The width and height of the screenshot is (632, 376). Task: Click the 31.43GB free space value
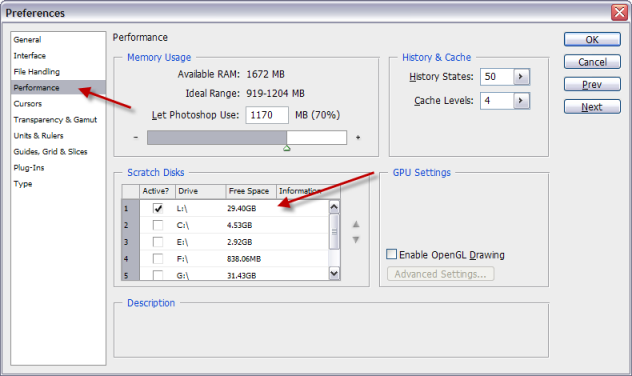pyautogui.click(x=241, y=276)
